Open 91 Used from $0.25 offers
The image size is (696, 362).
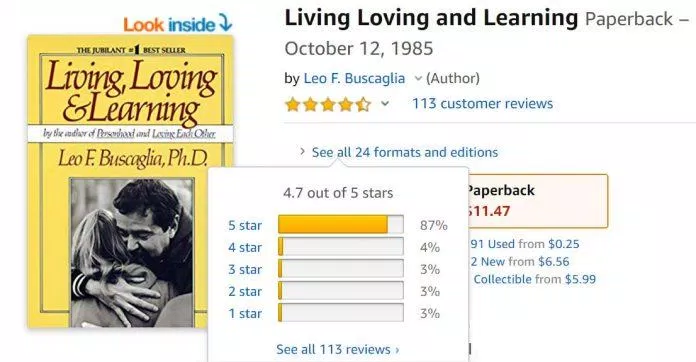tap(525, 244)
